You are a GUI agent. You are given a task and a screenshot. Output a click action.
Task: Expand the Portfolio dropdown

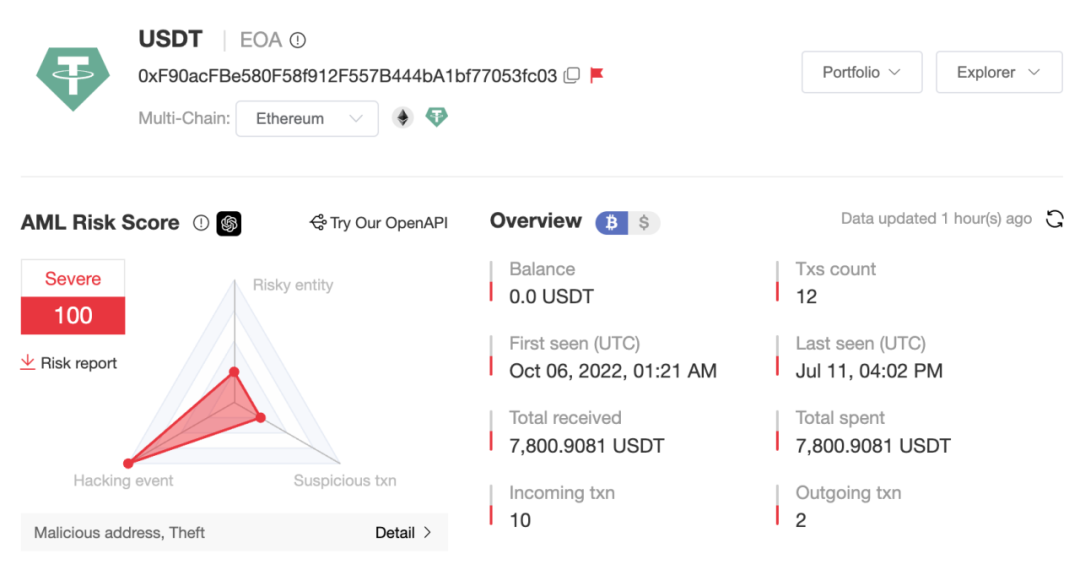pos(862,72)
